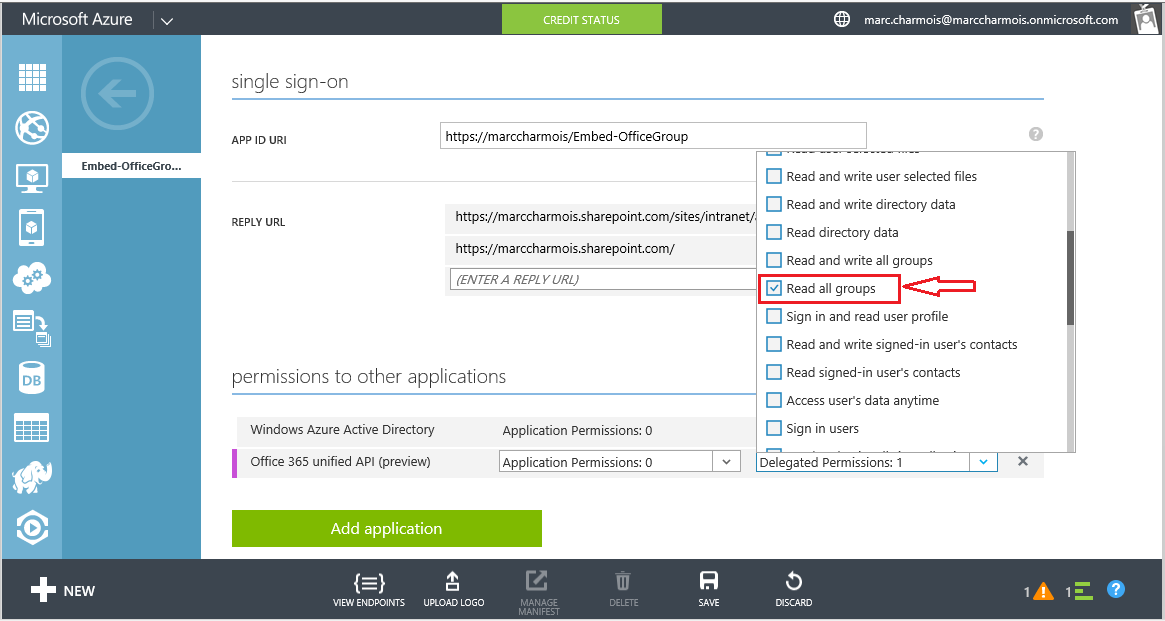Open the SQL Databases DB icon in sidebar

coord(32,379)
